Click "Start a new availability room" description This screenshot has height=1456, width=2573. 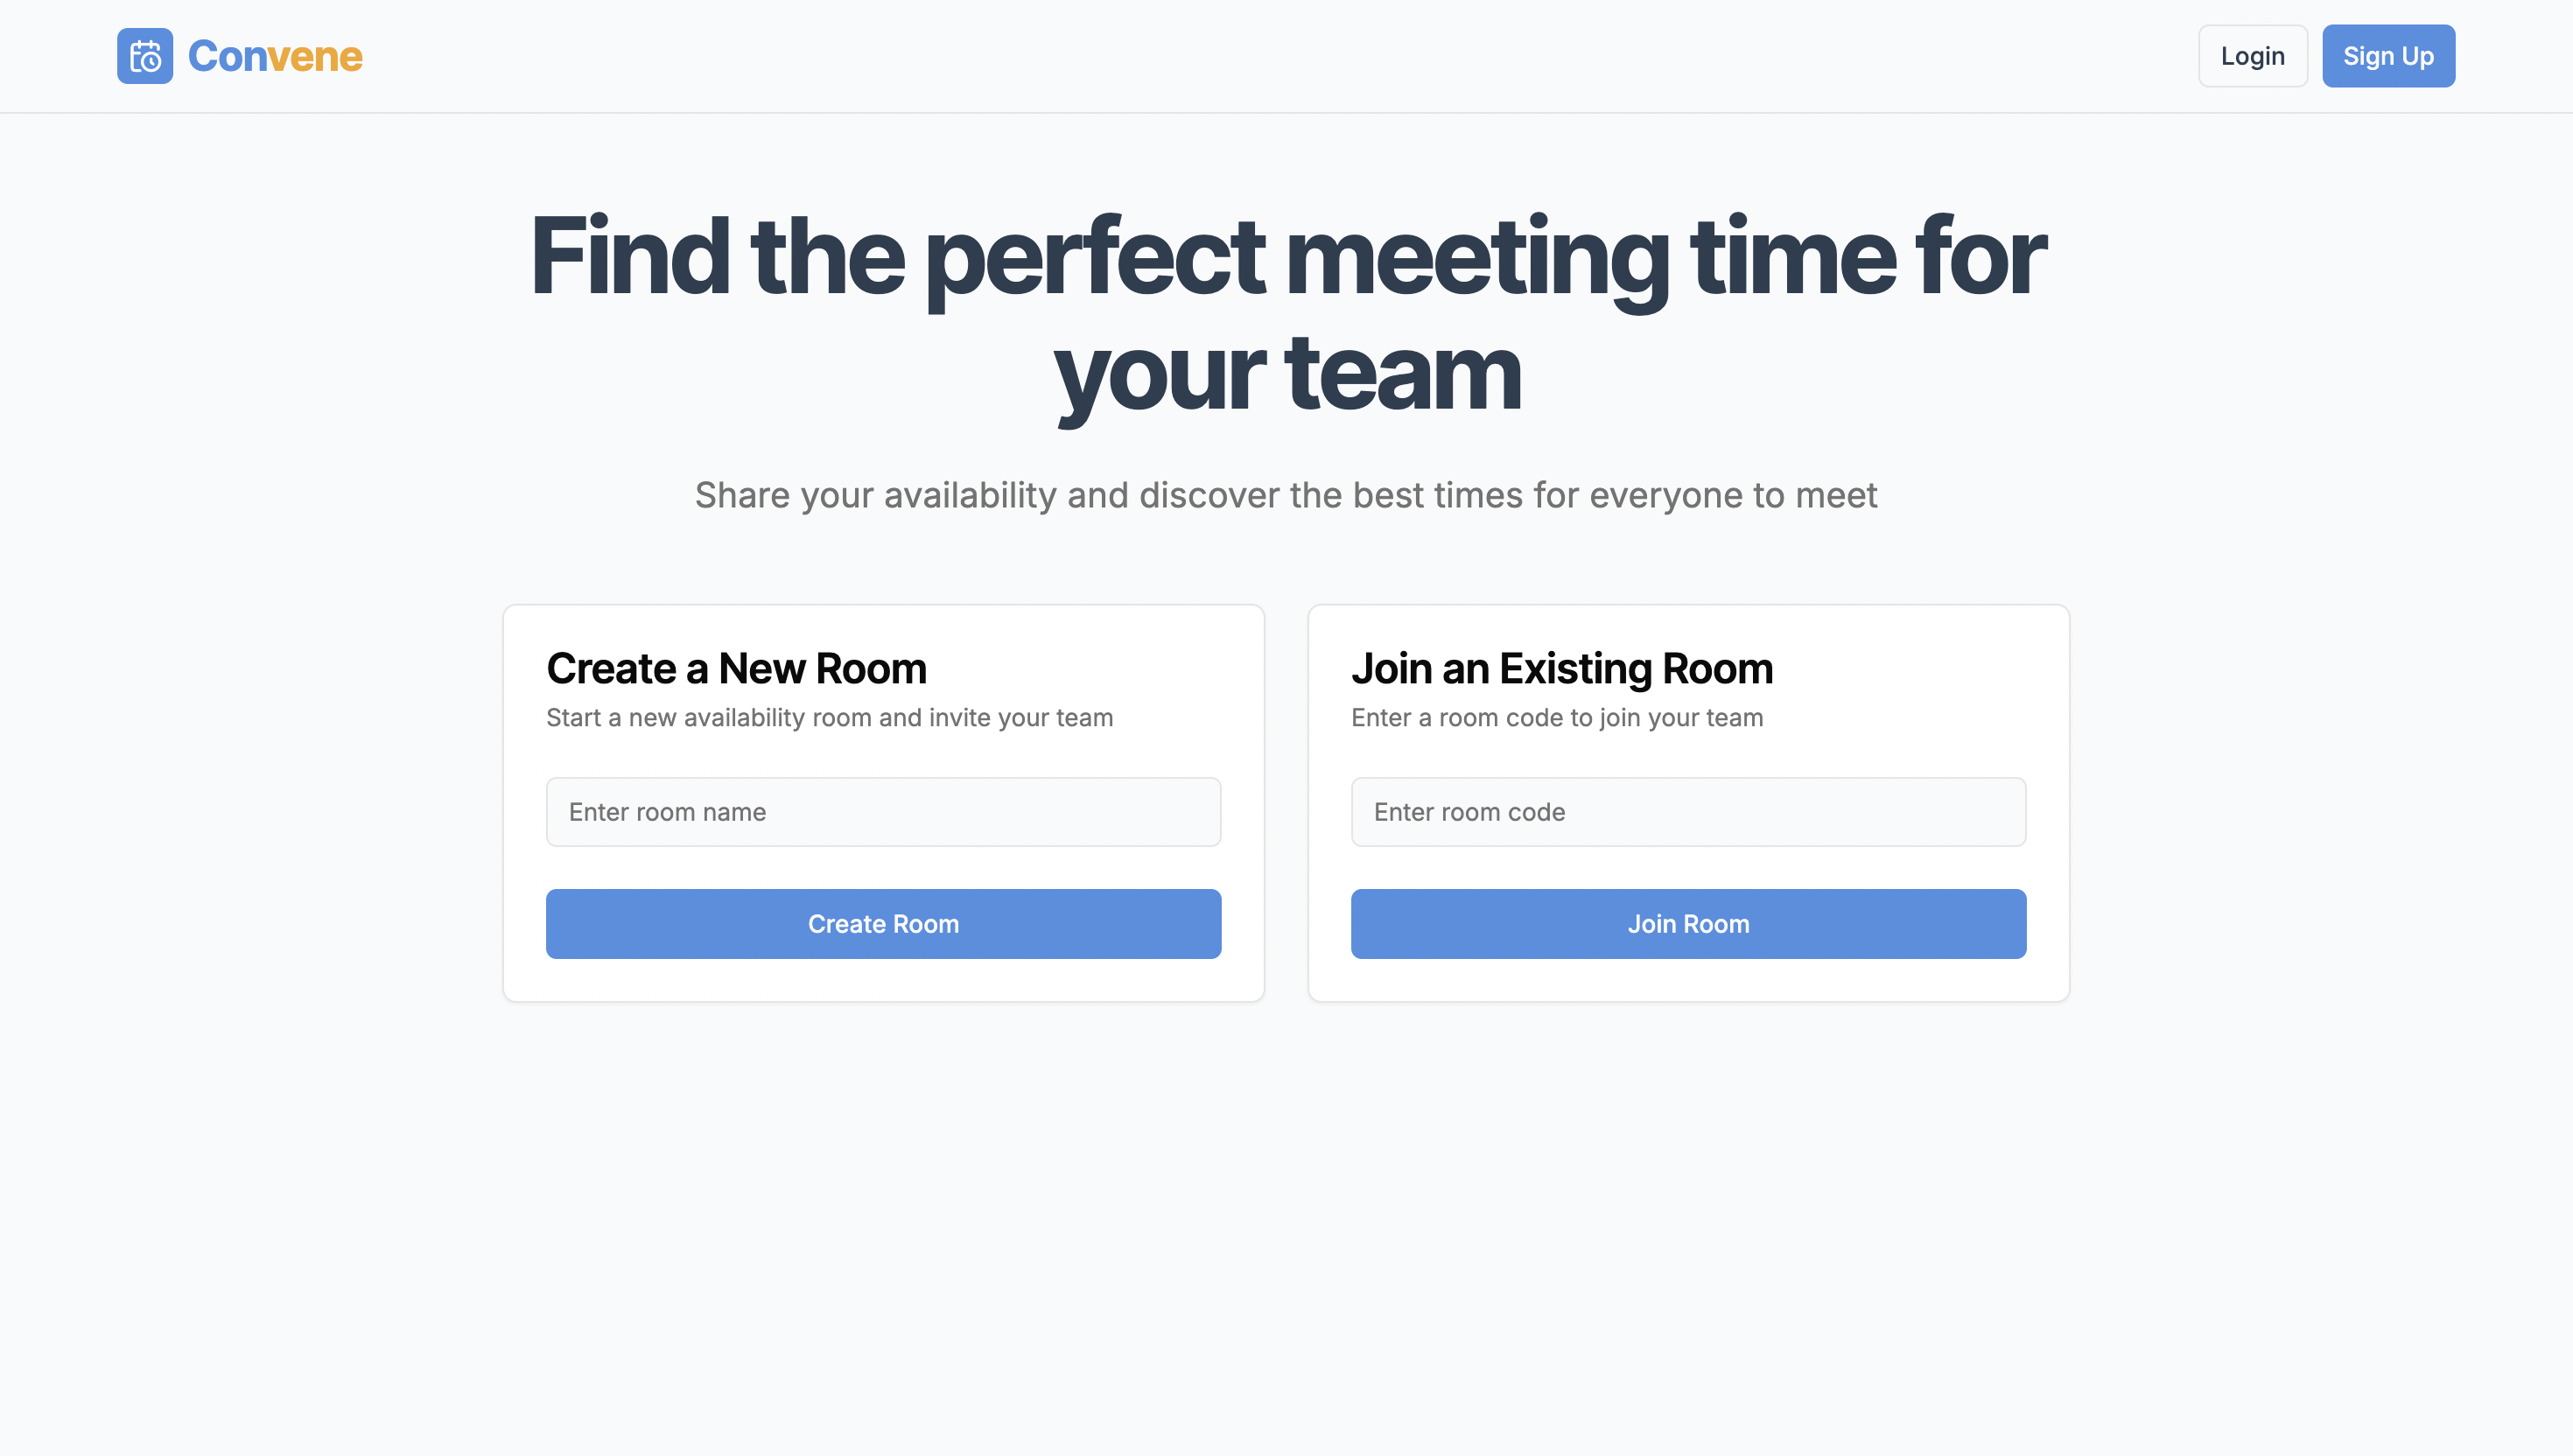point(829,718)
